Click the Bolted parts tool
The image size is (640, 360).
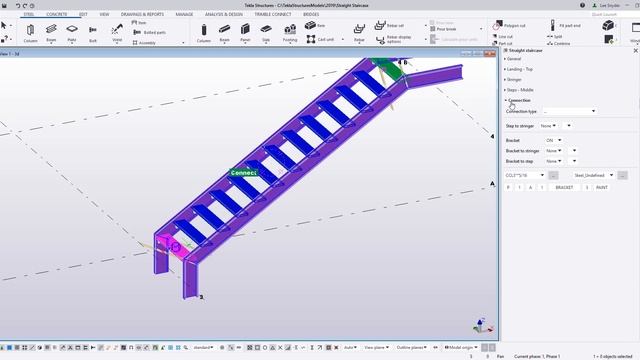[149, 32]
